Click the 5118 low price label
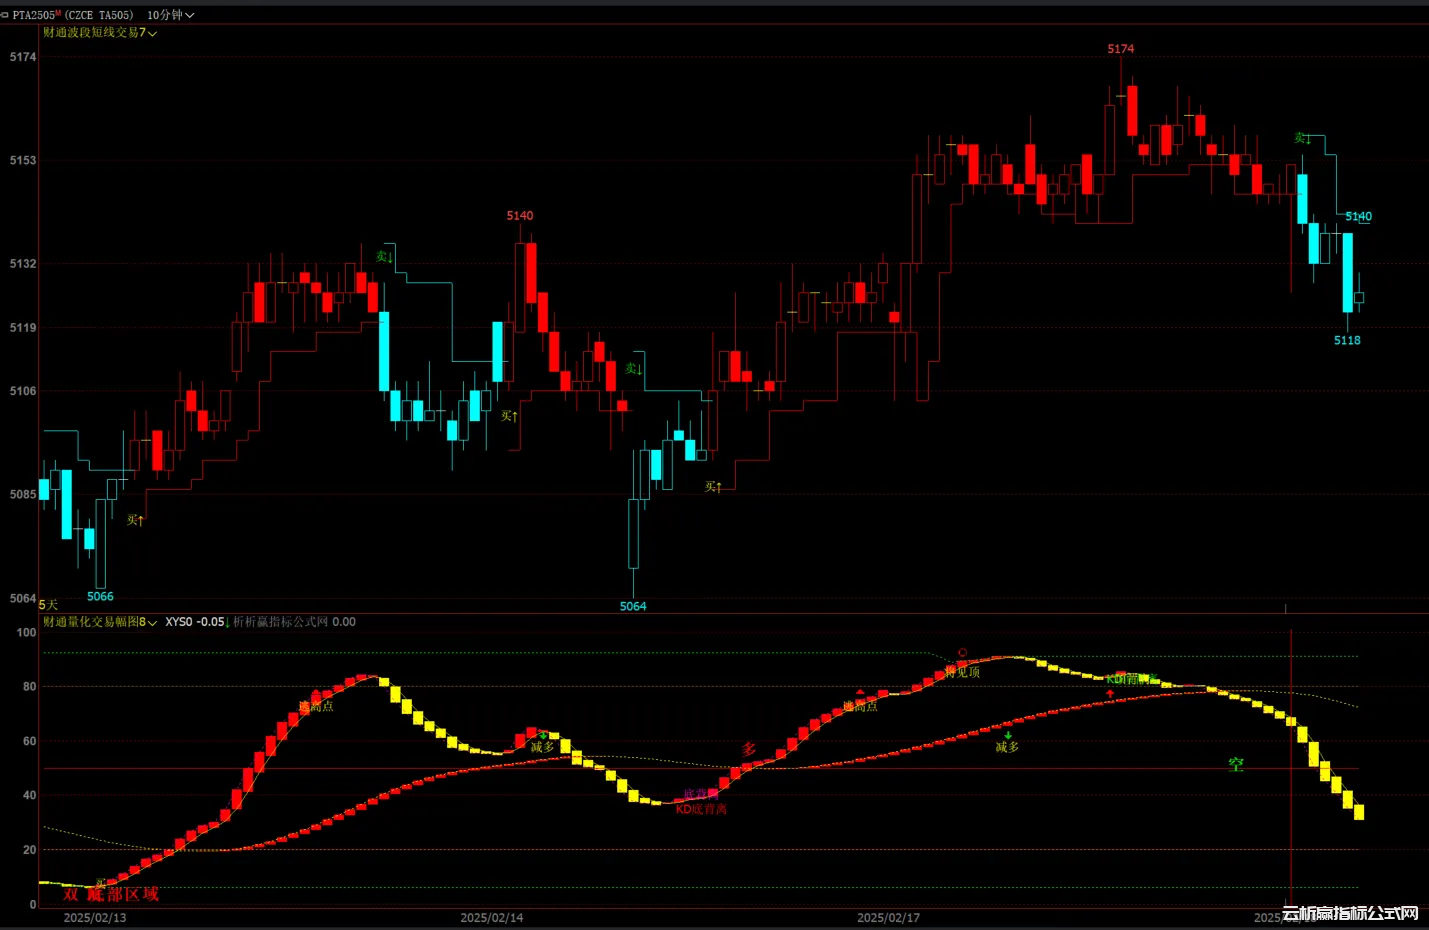The height and width of the screenshot is (930, 1429). pos(1347,341)
